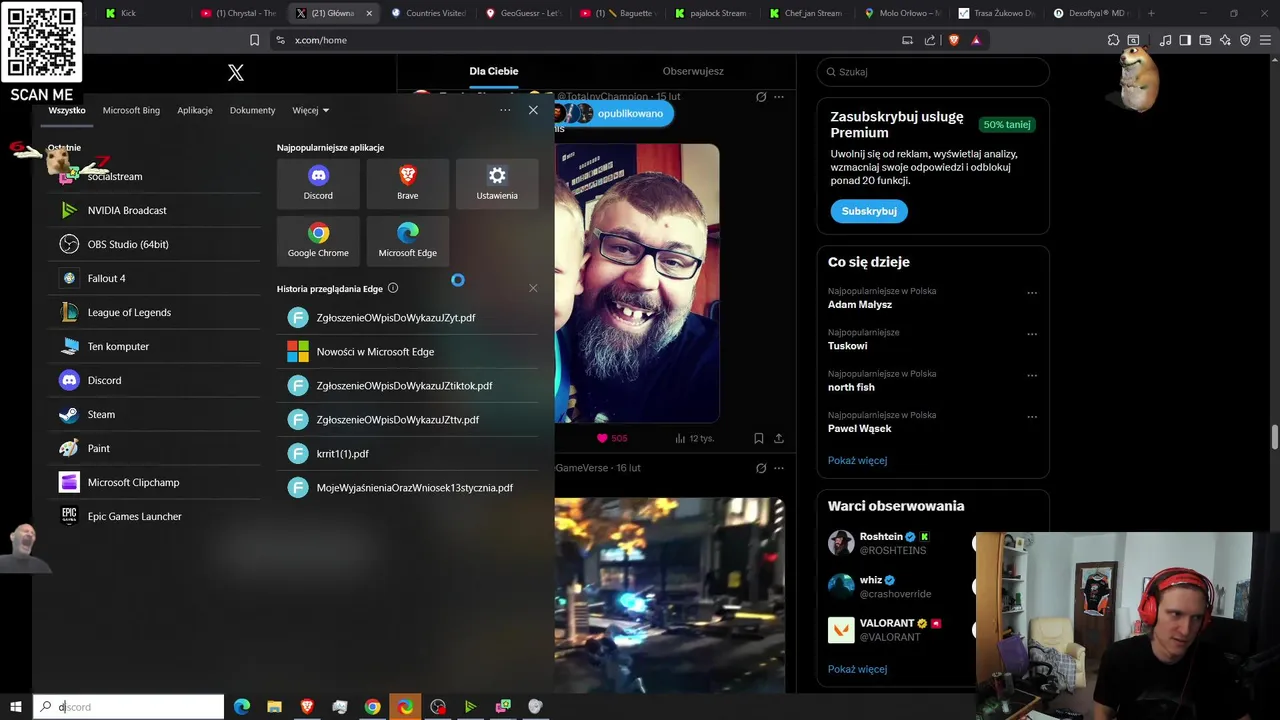The height and width of the screenshot is (720, 1280).
Task: Switch to the Wszystko search tab
Action: tap(67, 110)
